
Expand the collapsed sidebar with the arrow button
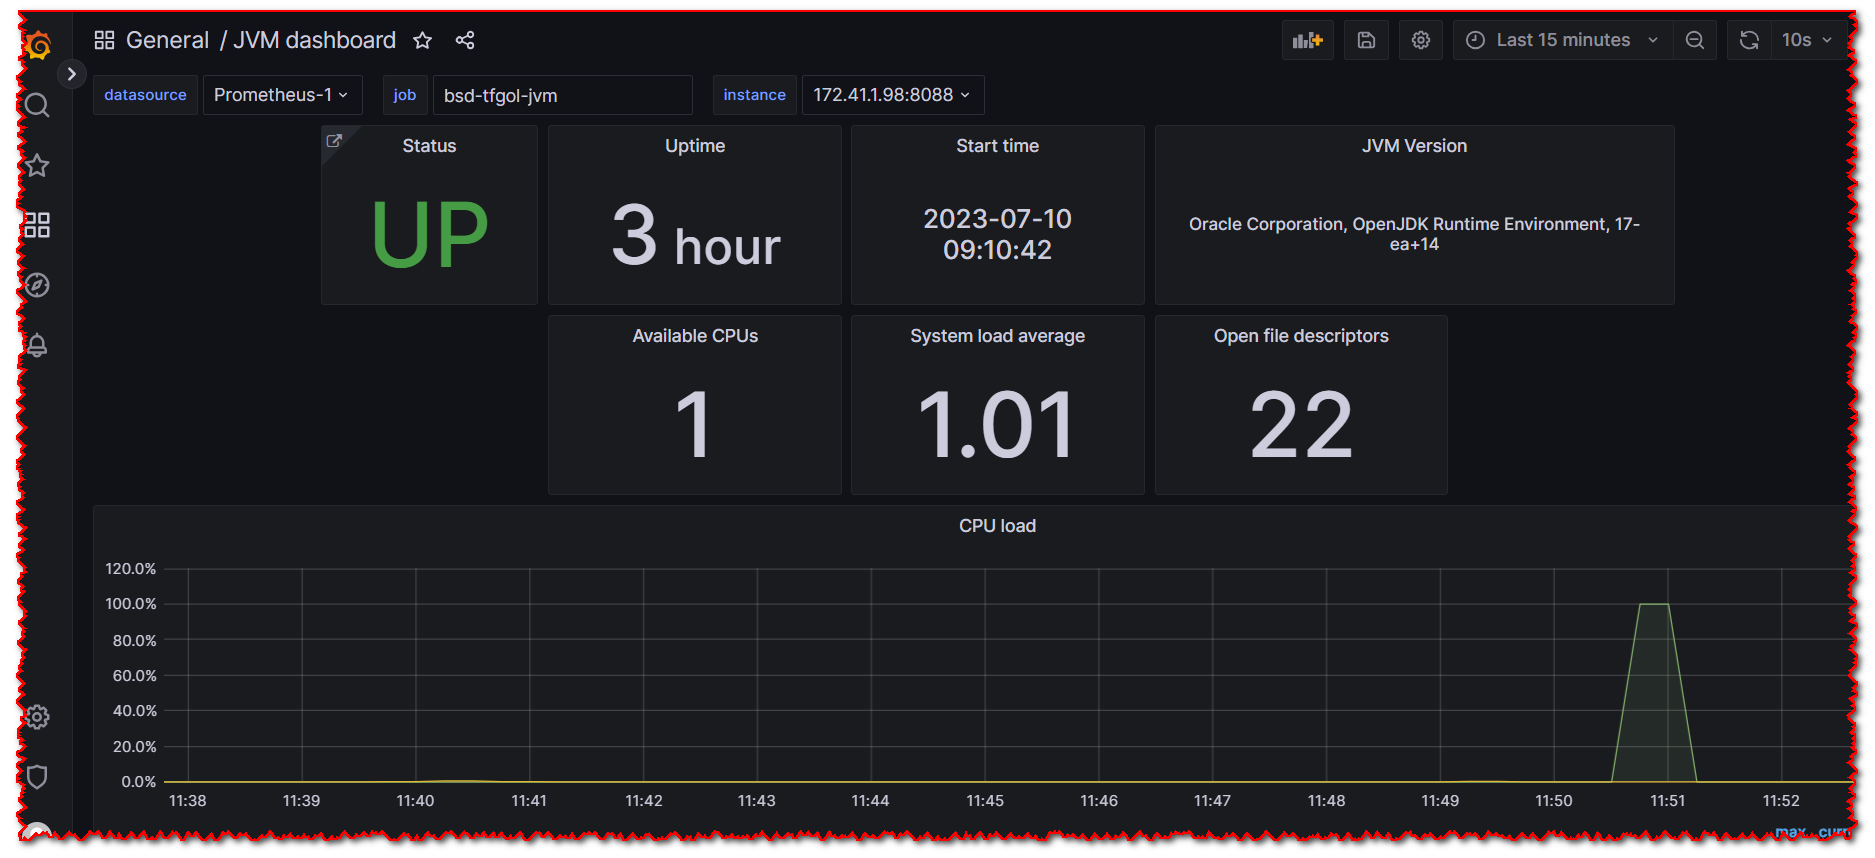[x=71, y=74]
